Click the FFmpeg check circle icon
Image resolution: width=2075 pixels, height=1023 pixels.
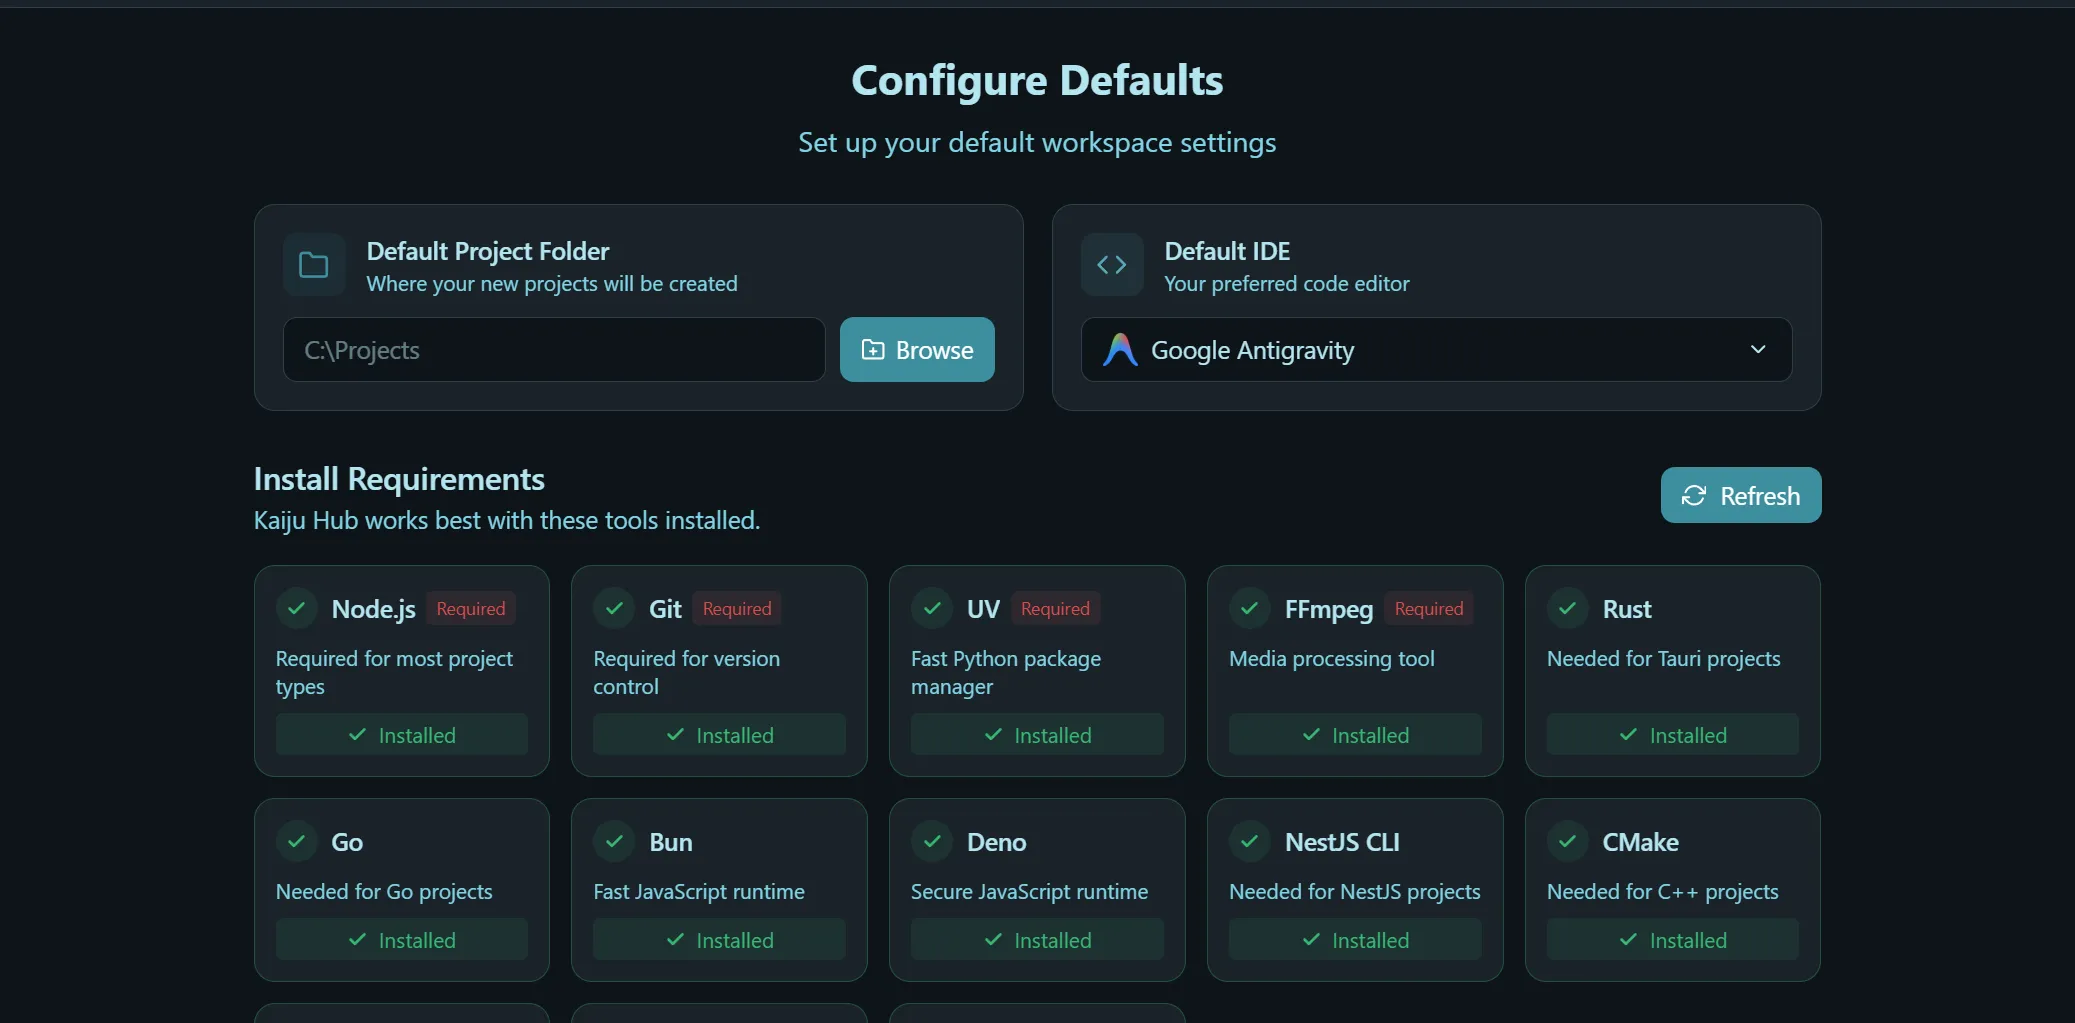(x=1250, y=608)
